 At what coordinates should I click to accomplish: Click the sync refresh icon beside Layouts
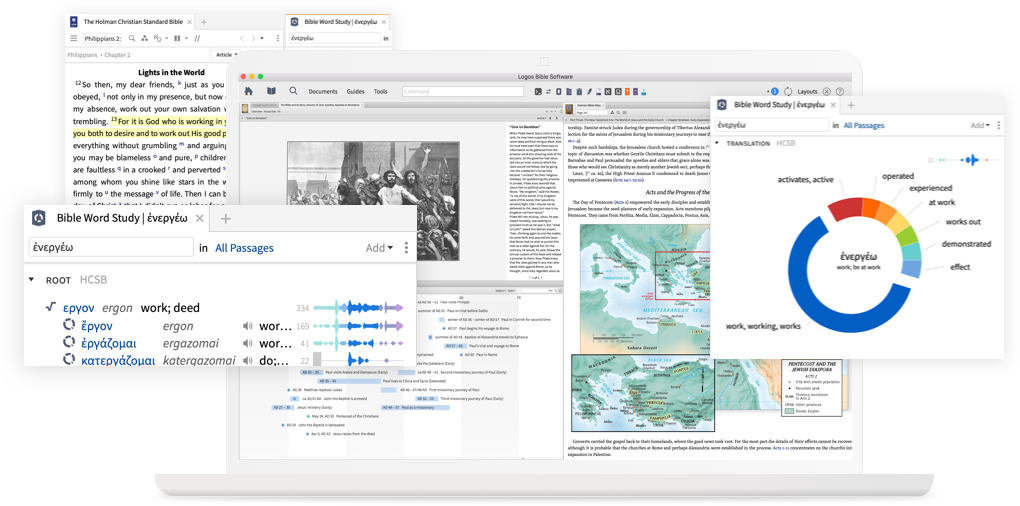click(788, 92)
